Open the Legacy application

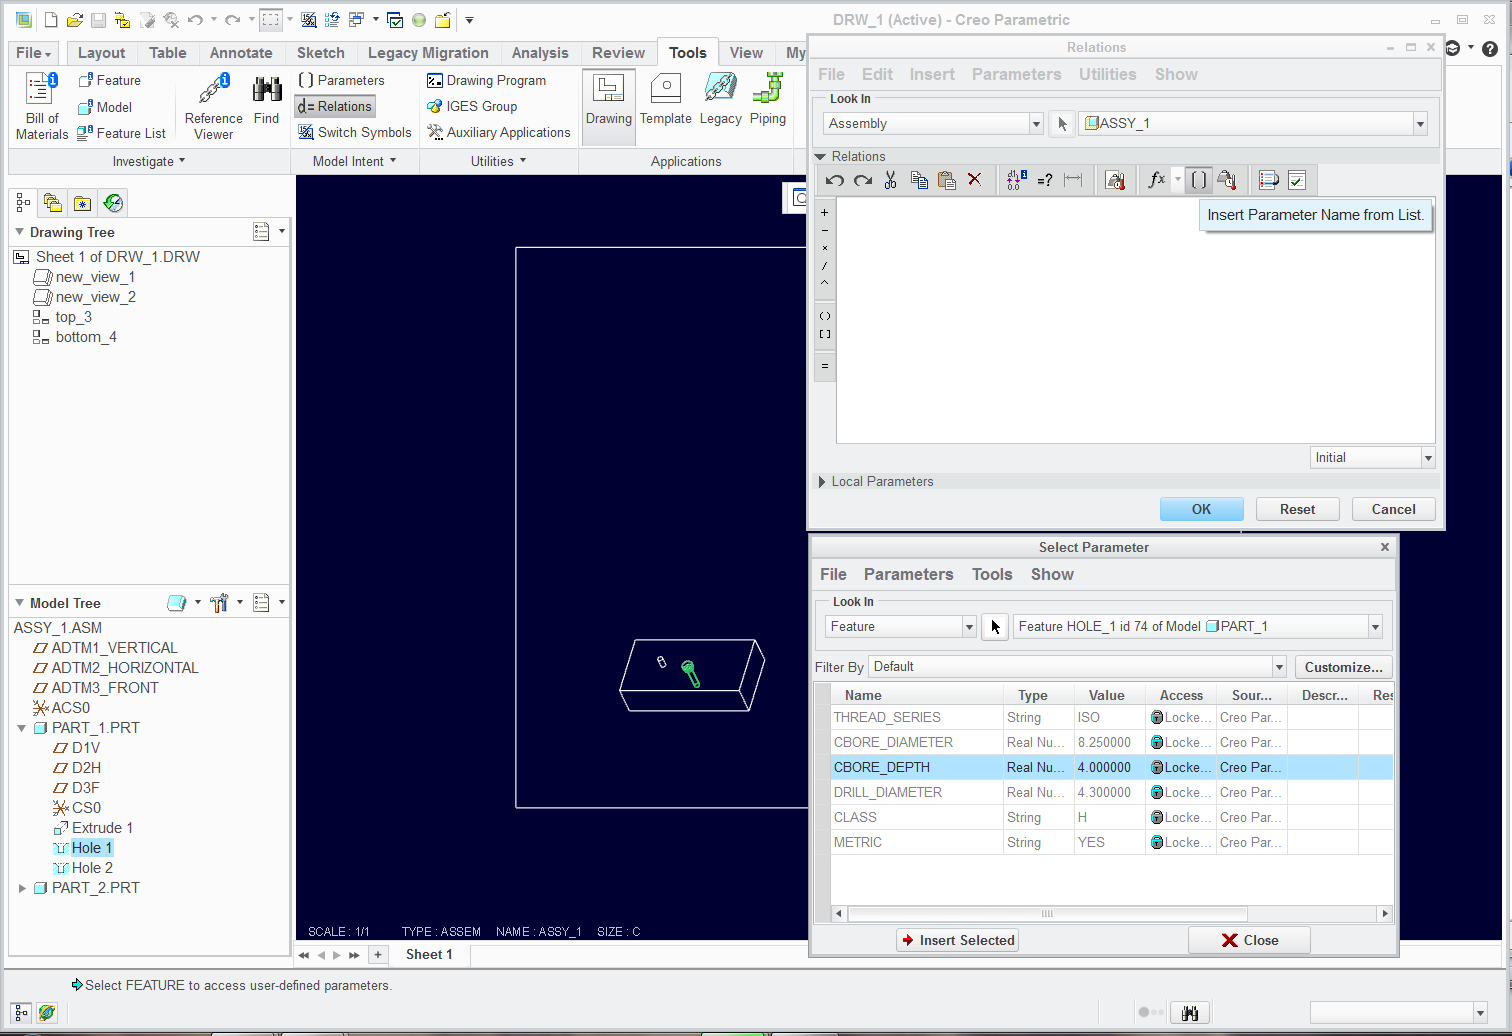point(720,100)
